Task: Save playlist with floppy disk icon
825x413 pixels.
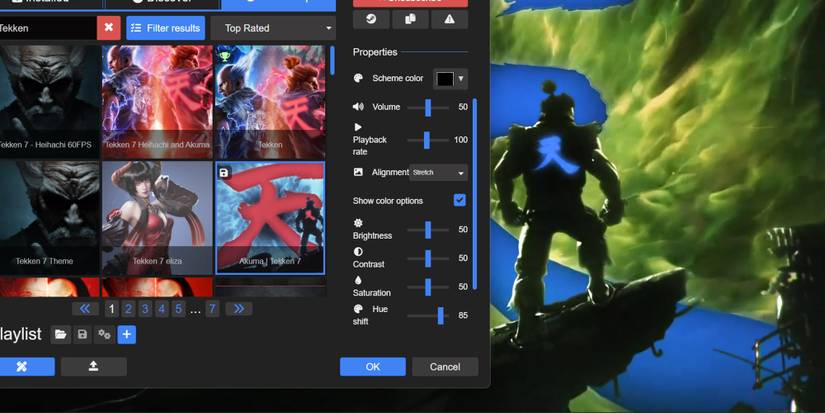Action: (82, 335)
